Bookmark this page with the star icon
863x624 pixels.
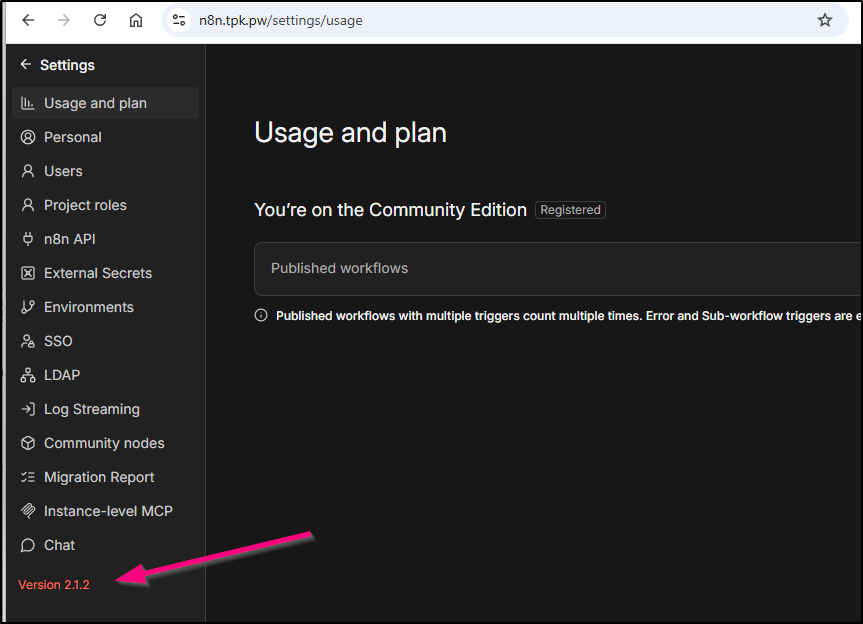tap(825, 20)
